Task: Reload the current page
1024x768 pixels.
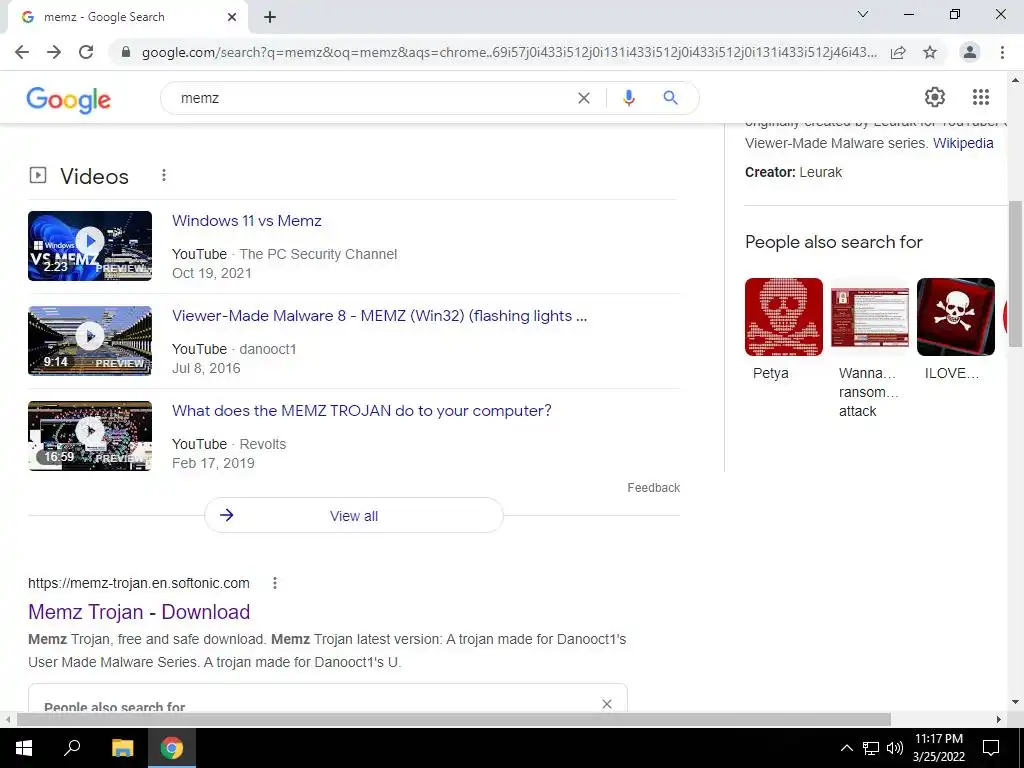Action: pyautogui.click(x=86, y=52)
